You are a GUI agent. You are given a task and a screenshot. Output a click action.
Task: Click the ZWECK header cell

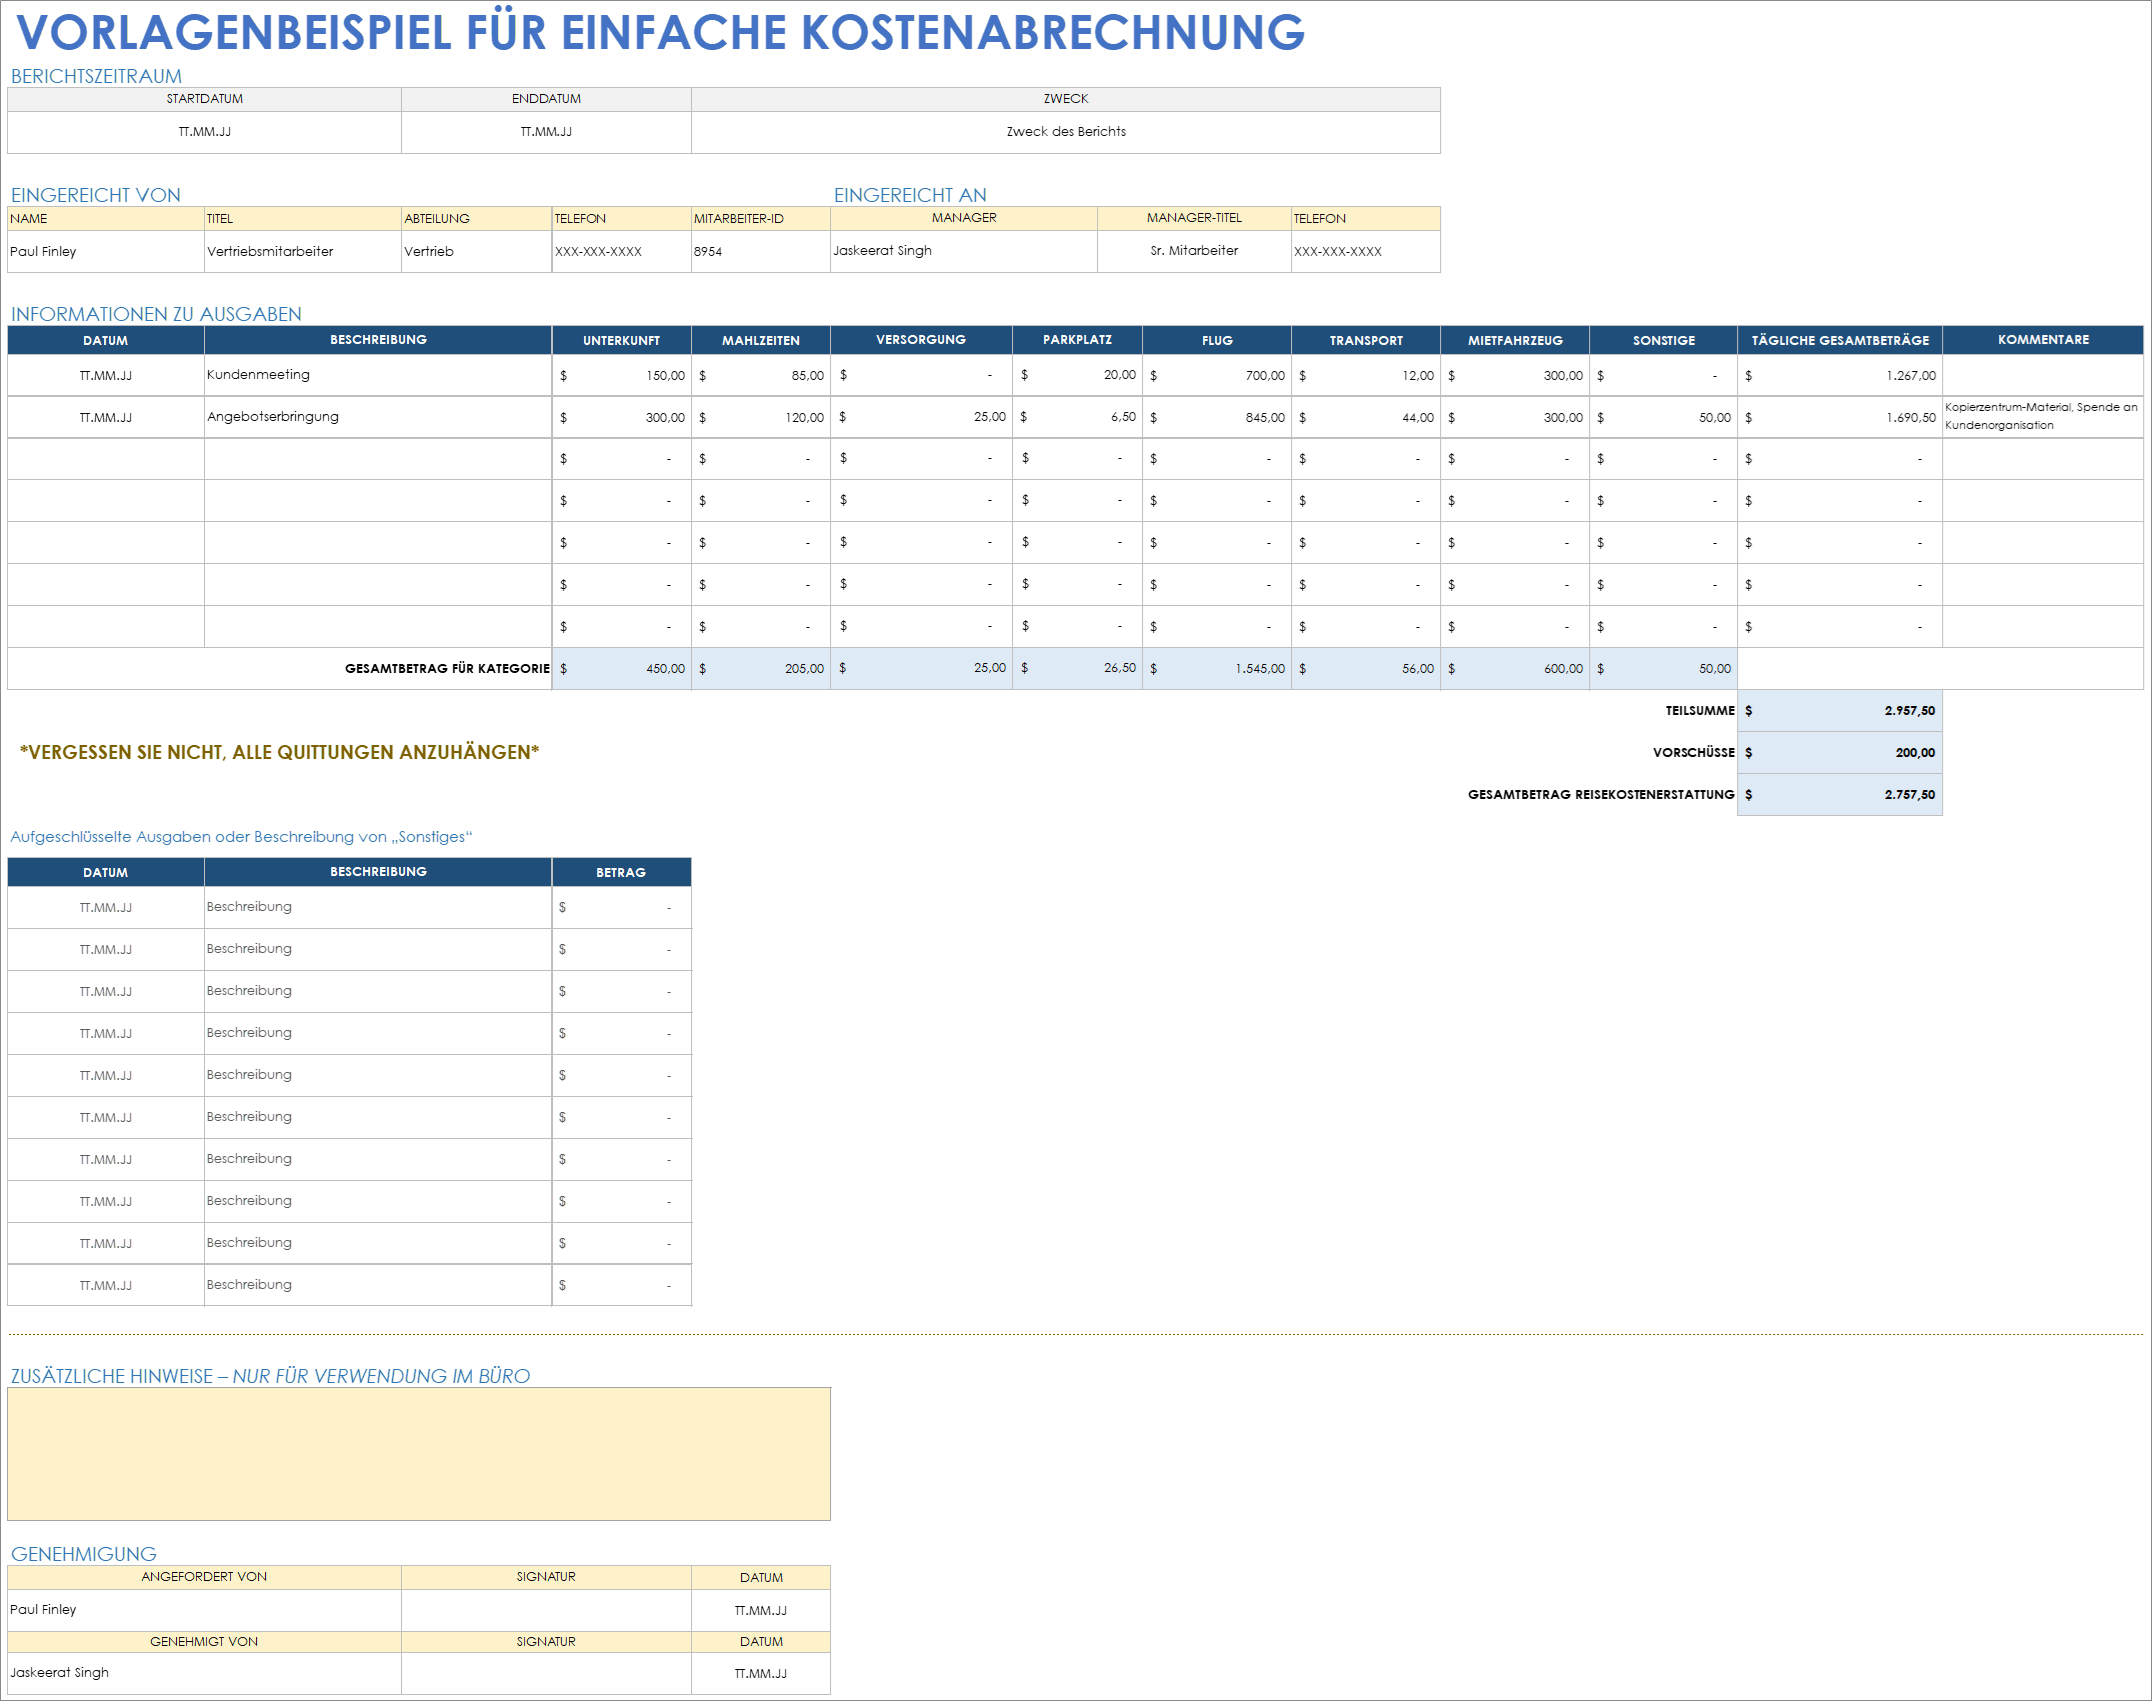pyautogui.click(x=1066, y=99)
